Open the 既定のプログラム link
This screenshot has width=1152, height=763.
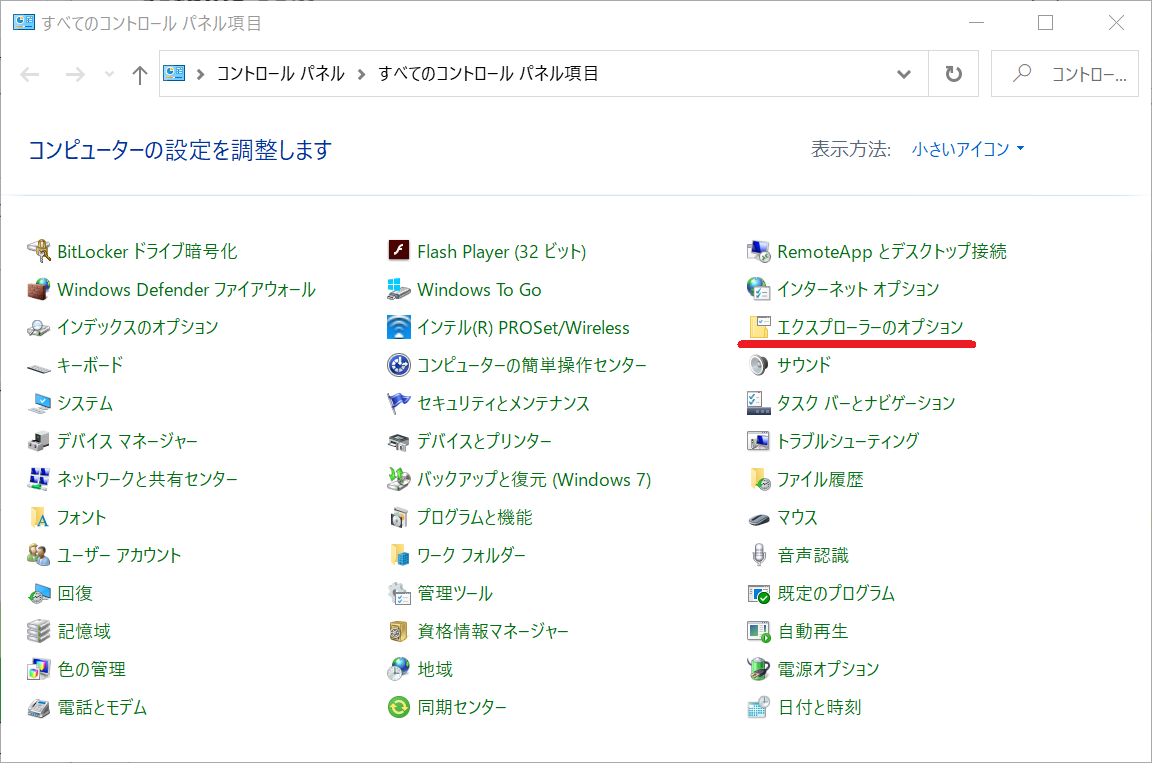tap(836, 593)
